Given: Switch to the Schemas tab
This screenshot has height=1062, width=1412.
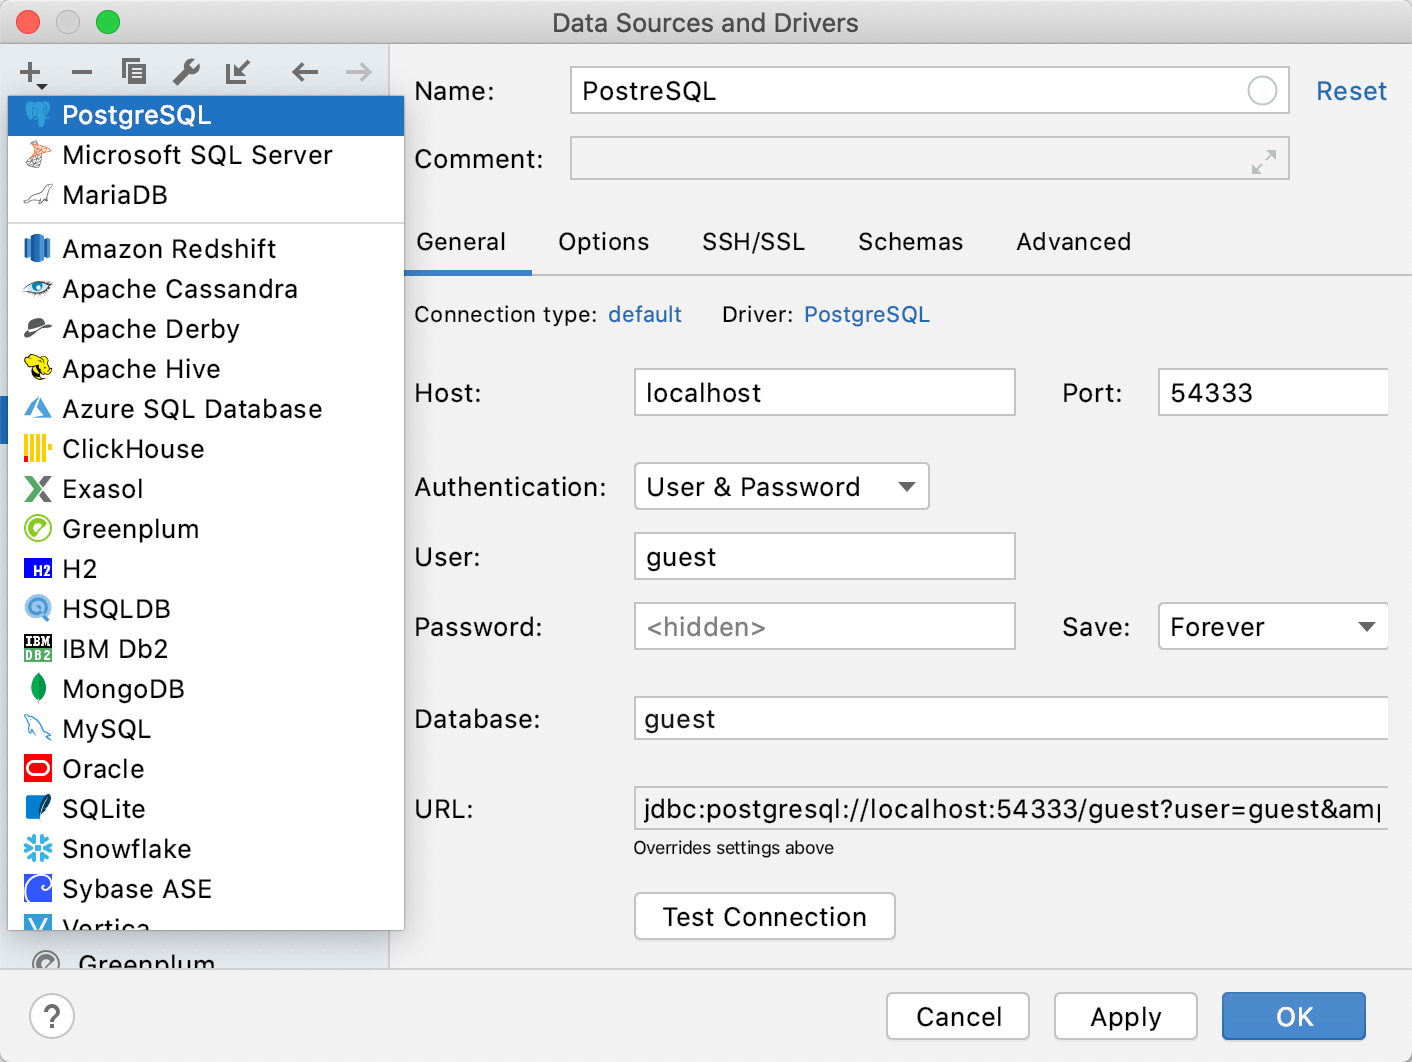Looking at the screenshot, I should coord(910,242).
